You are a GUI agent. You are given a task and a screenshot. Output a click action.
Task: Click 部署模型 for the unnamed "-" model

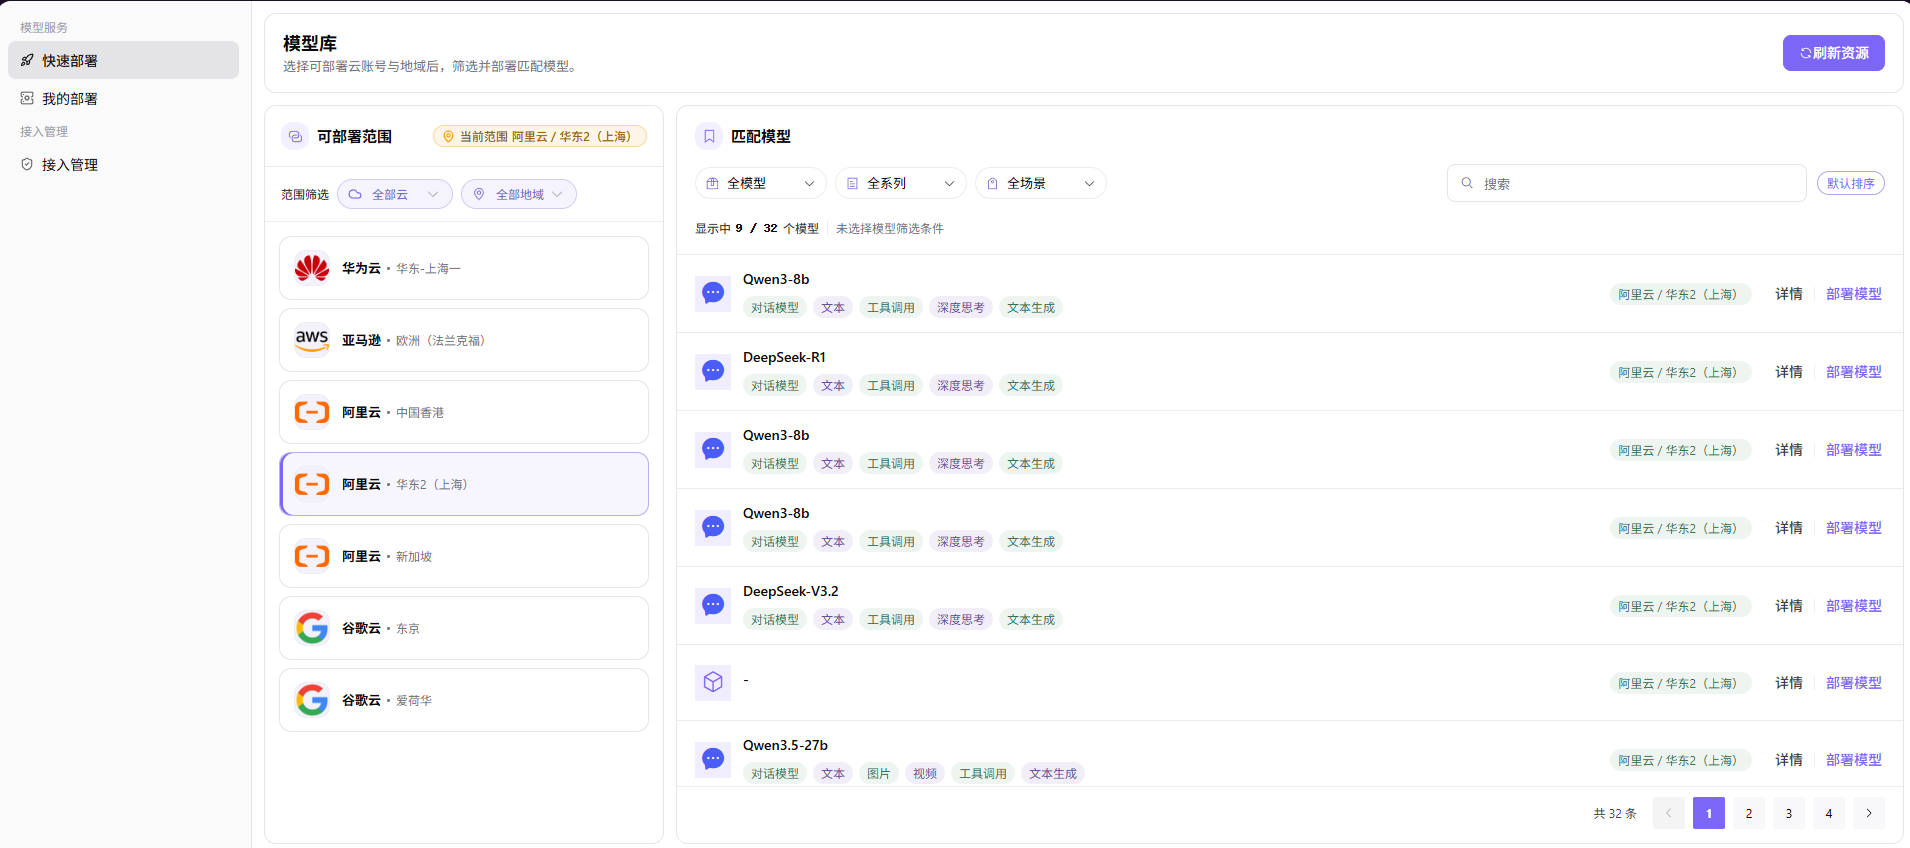[1854, 683]
